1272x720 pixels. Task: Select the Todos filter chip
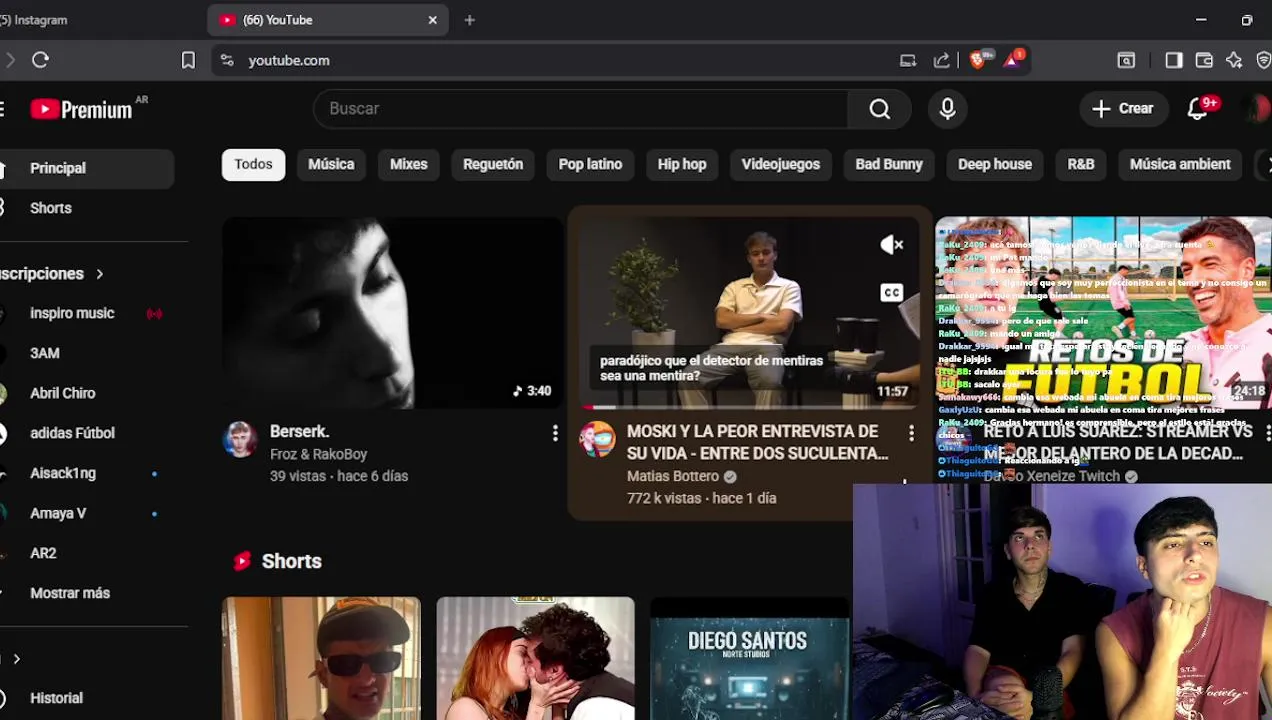tap(253, 164)
